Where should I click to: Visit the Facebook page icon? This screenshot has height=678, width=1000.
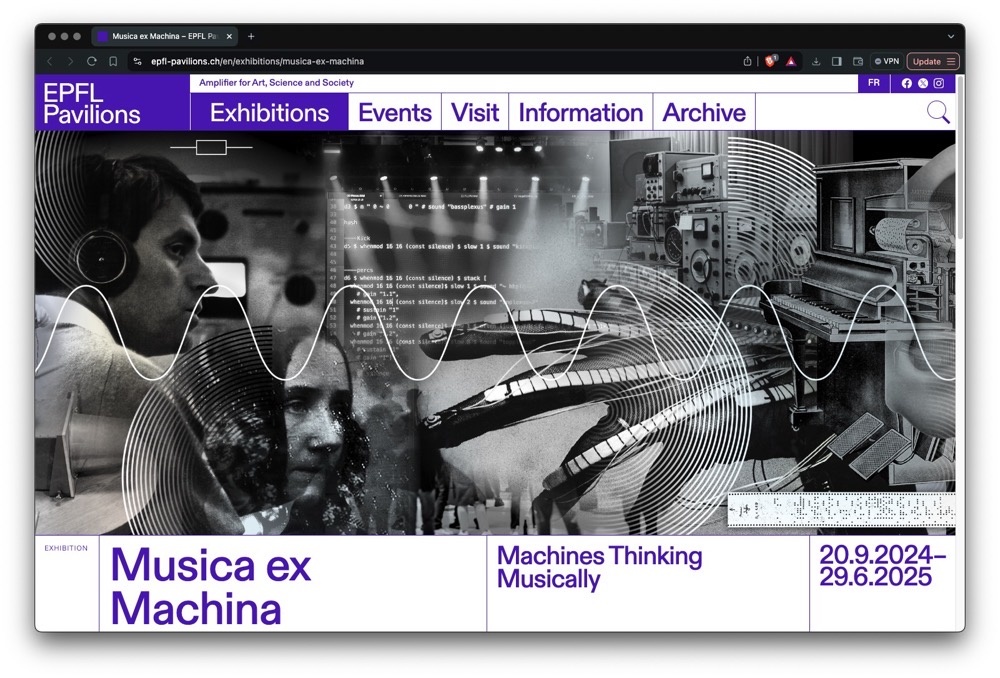coord(907,83)
